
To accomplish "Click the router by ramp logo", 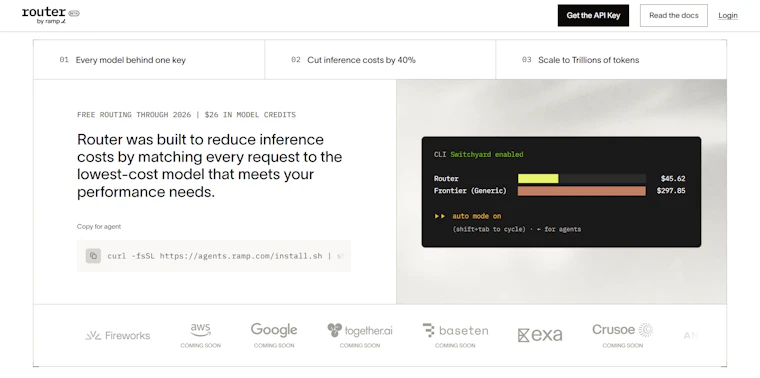I will (50, 16).
